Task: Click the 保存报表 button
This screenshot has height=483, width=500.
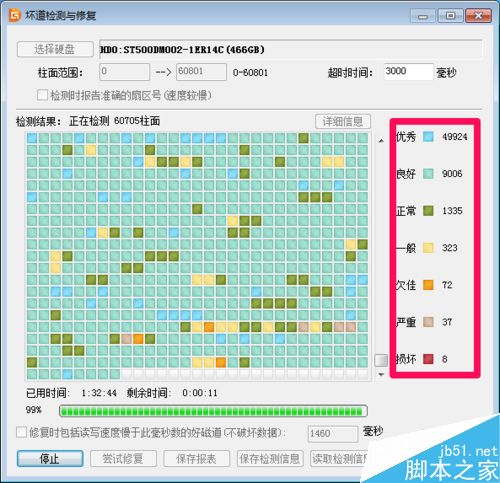Action: [x=196, y=459]
